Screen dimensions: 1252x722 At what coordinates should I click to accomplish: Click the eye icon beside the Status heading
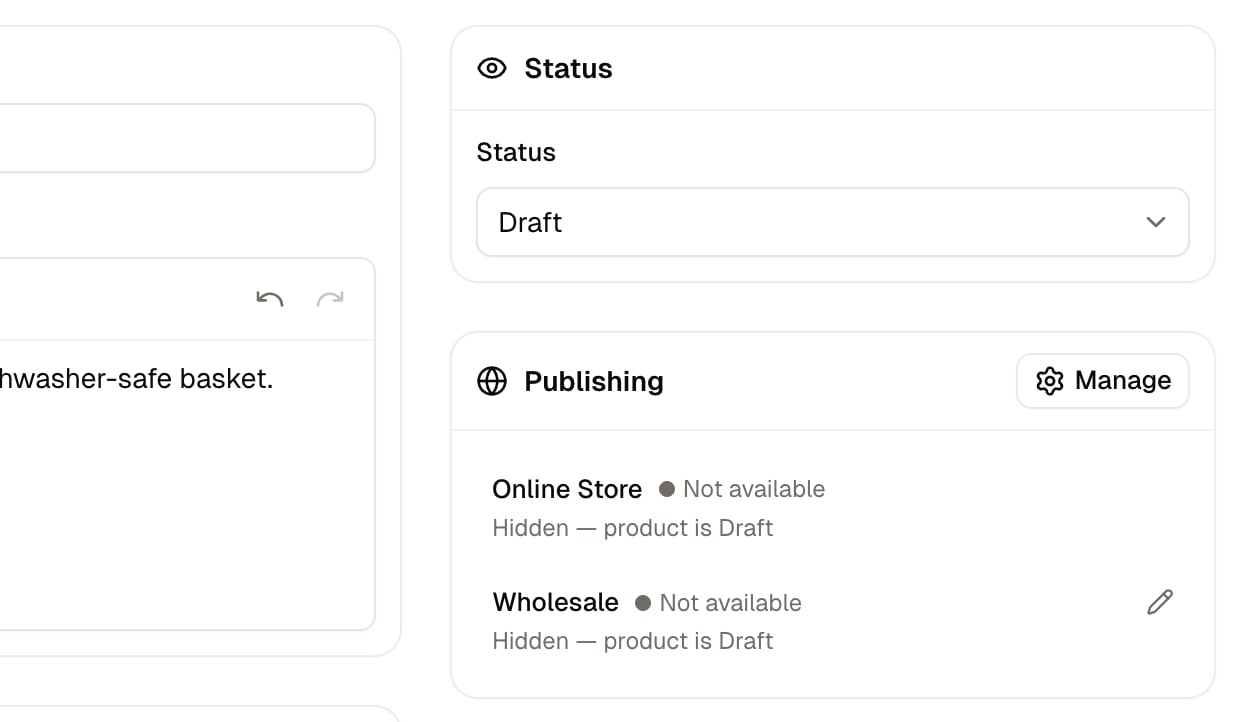(x=492, y=68)
